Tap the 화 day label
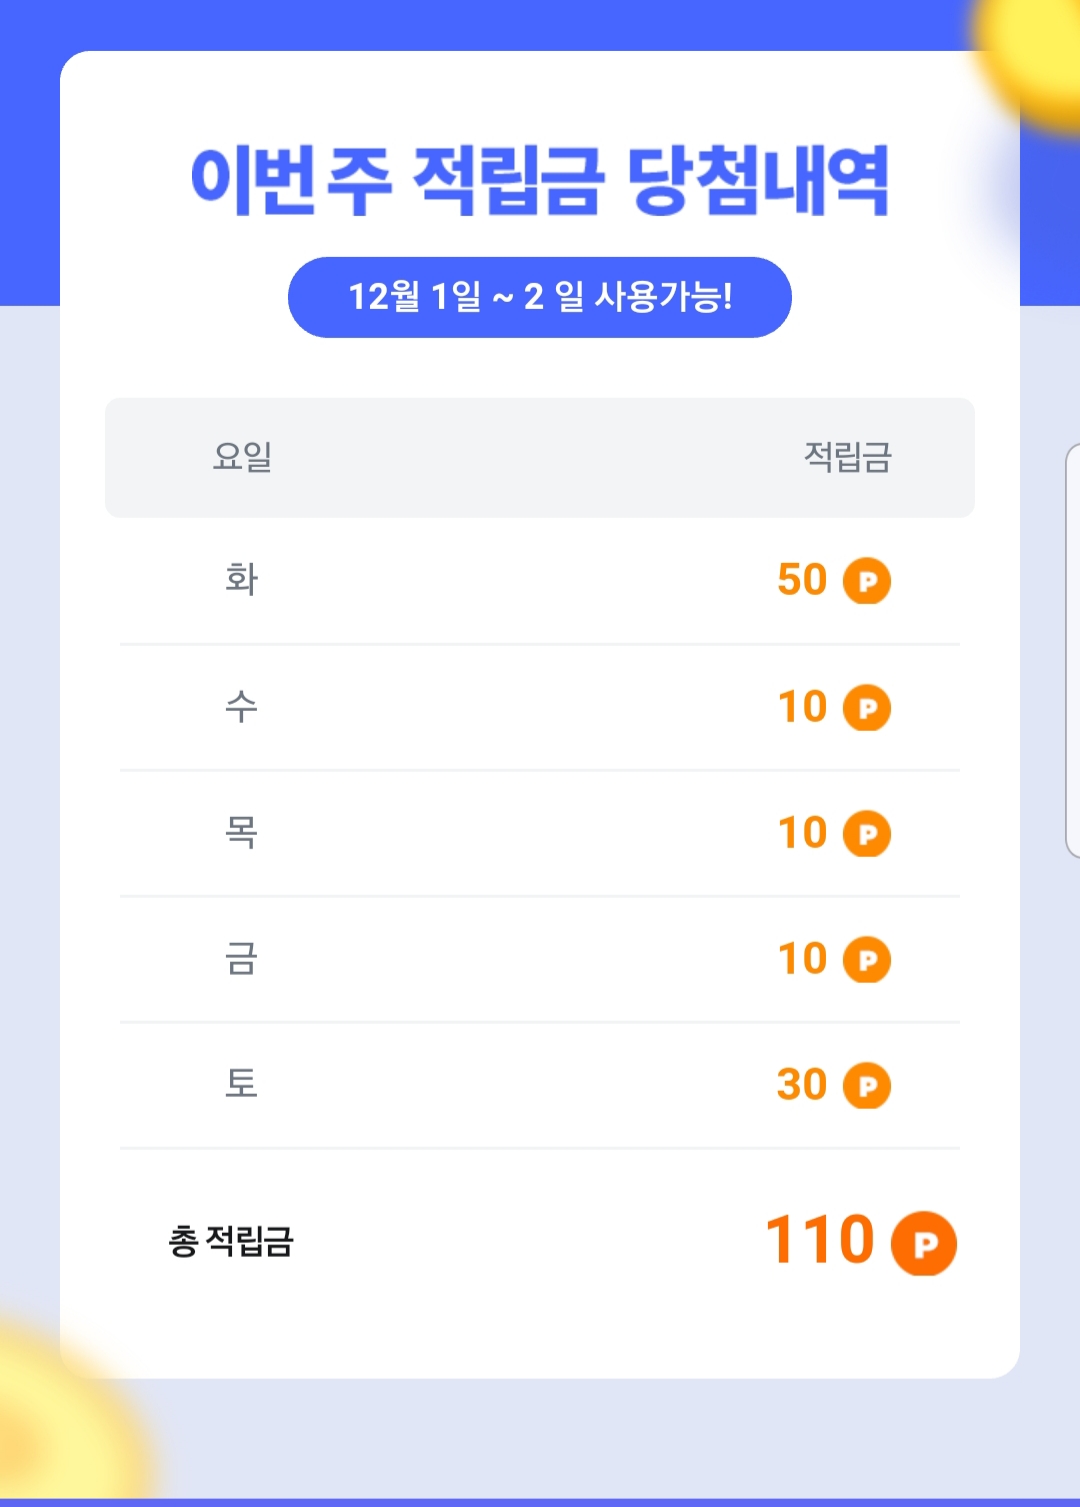The height and width of the screenshot is (1507, 1080). click(x=241, y=579)
